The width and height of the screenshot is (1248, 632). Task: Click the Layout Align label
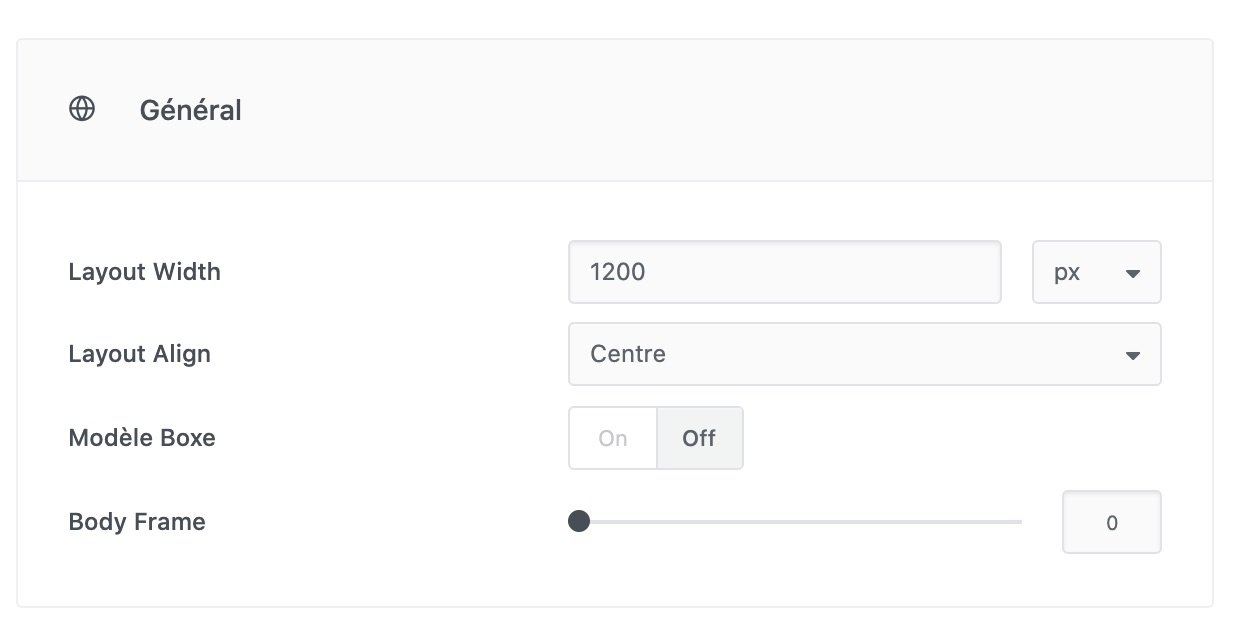click(x=139, y=354)
